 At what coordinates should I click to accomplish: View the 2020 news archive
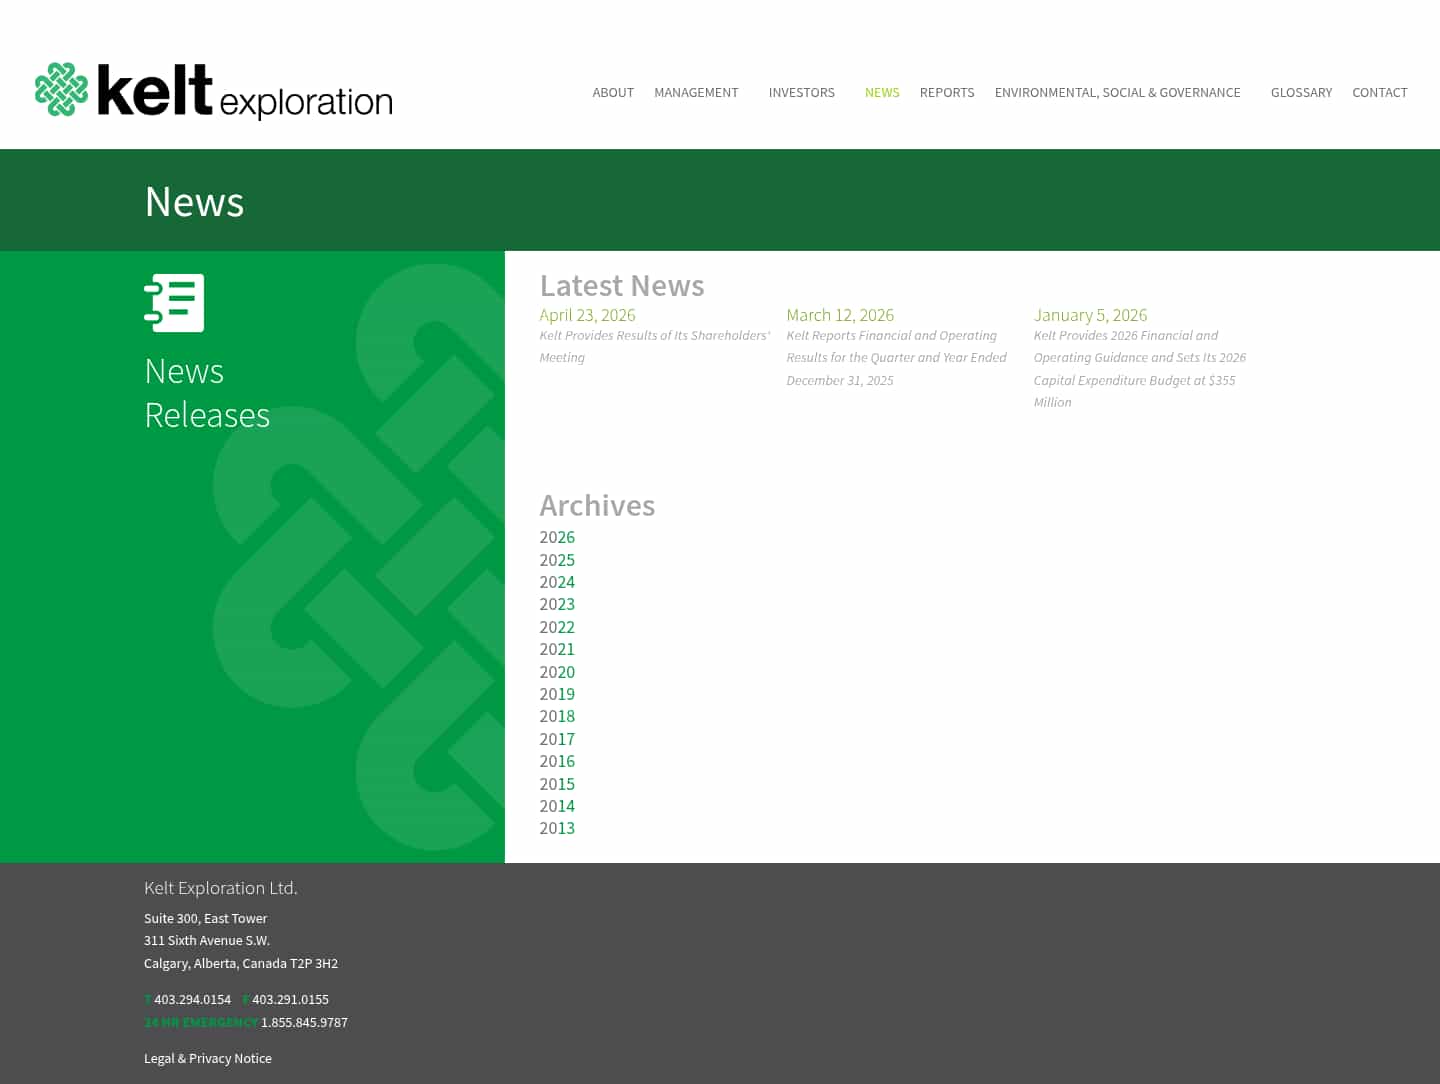click(557, 671)
